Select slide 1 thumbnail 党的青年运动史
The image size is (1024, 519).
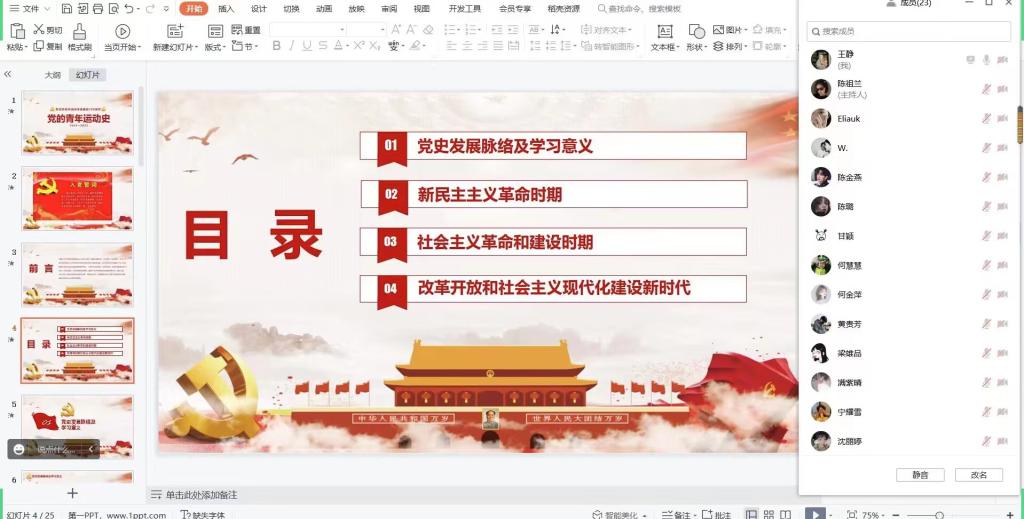[x=78, y=122]
